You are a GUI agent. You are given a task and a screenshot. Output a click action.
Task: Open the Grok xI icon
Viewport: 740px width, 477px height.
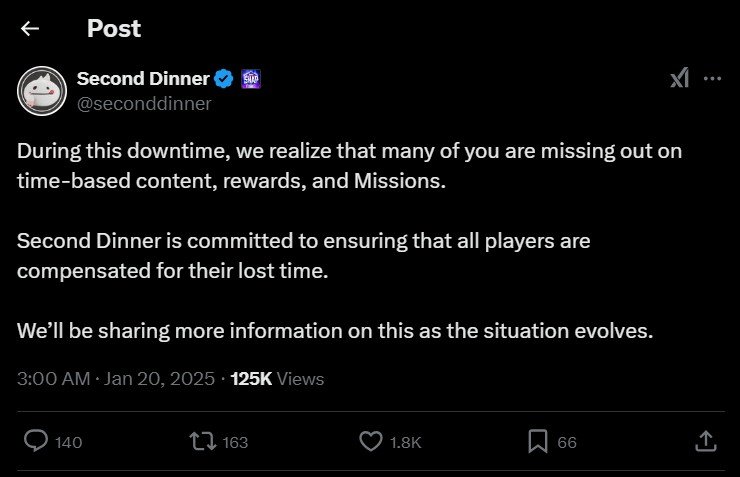[680, 78]
